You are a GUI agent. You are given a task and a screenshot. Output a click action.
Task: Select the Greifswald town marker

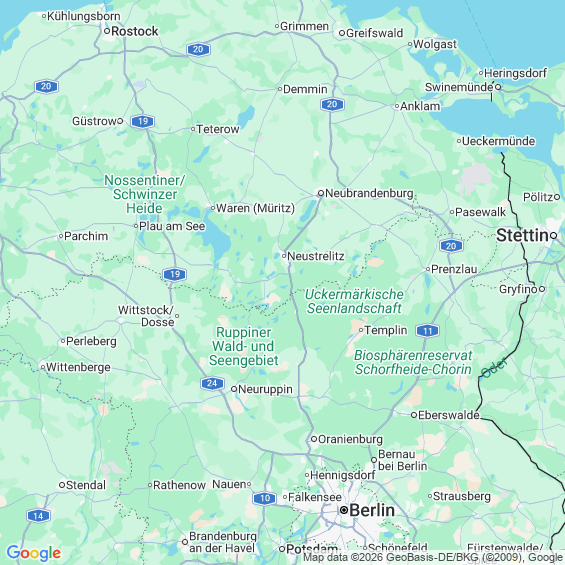342,33
